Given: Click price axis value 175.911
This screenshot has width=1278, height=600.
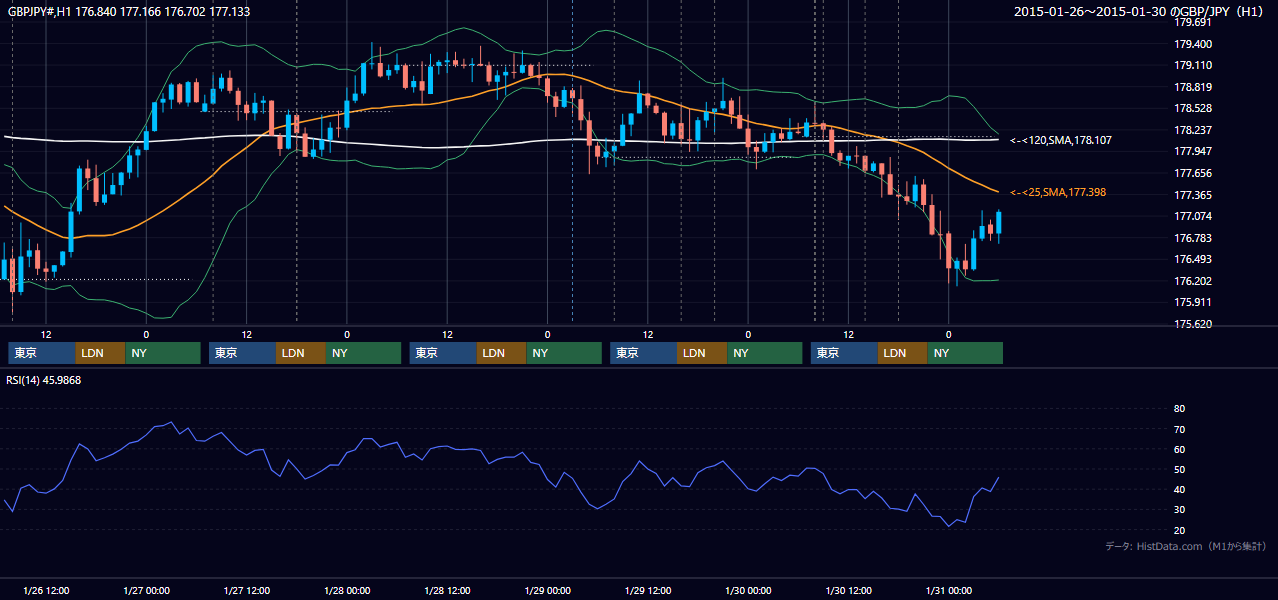Looking at the screenshot, I should 1193,302.
